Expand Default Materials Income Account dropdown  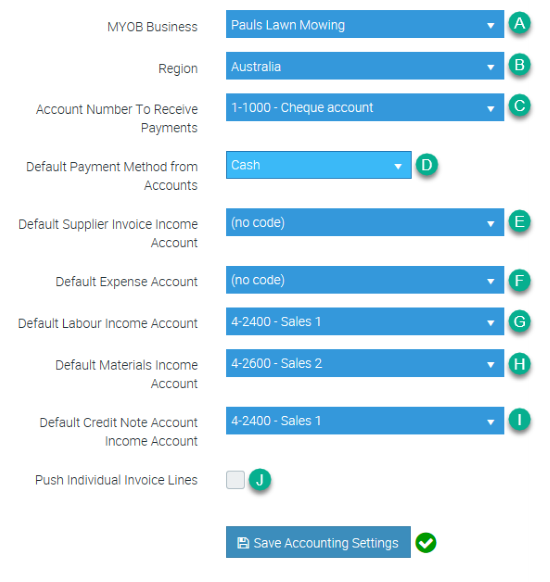tap(365, 363)
